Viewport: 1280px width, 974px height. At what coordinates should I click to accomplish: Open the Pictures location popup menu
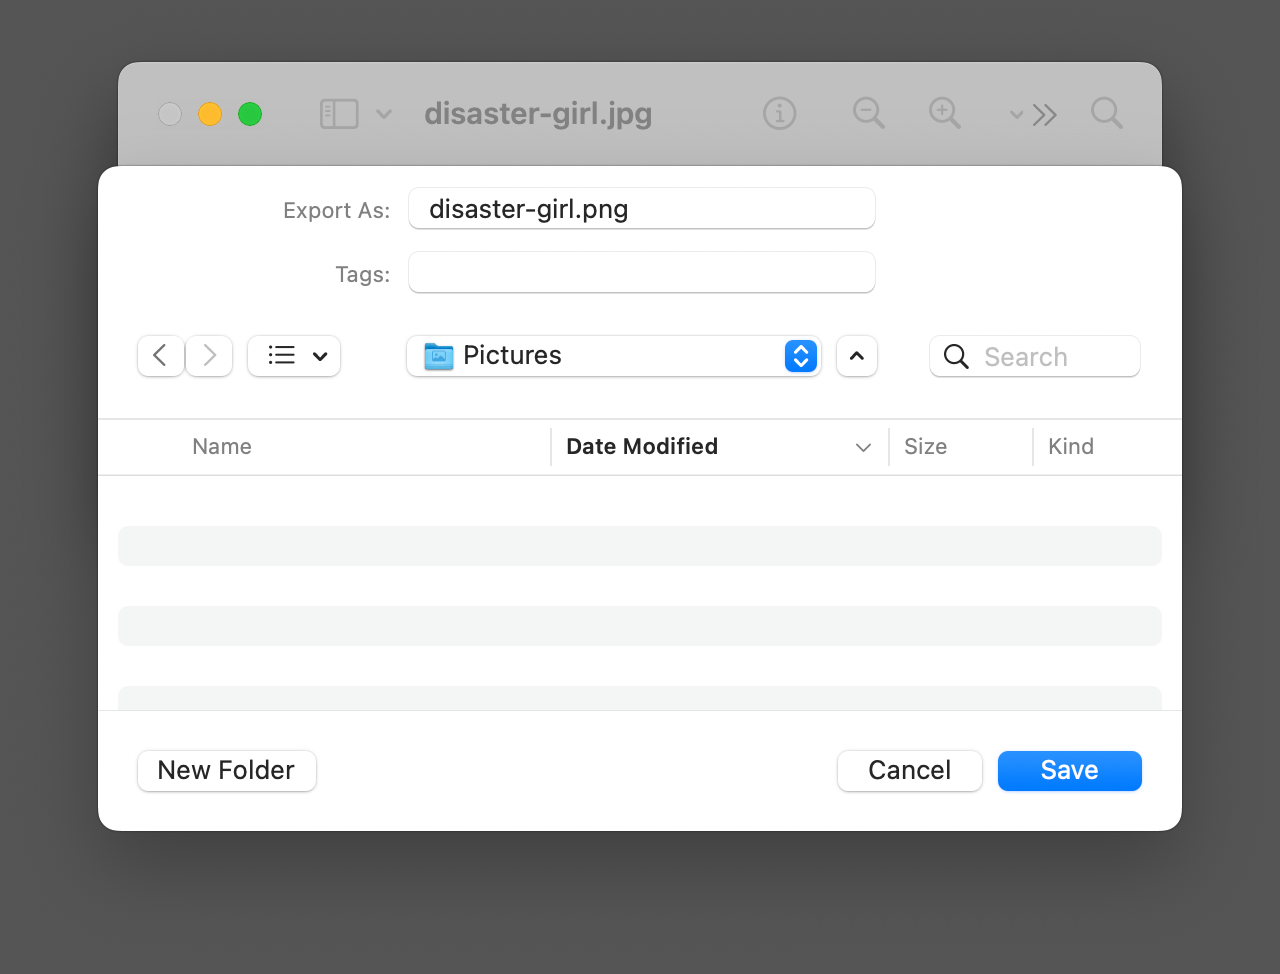pyautogui.click(x=613, y=356)
